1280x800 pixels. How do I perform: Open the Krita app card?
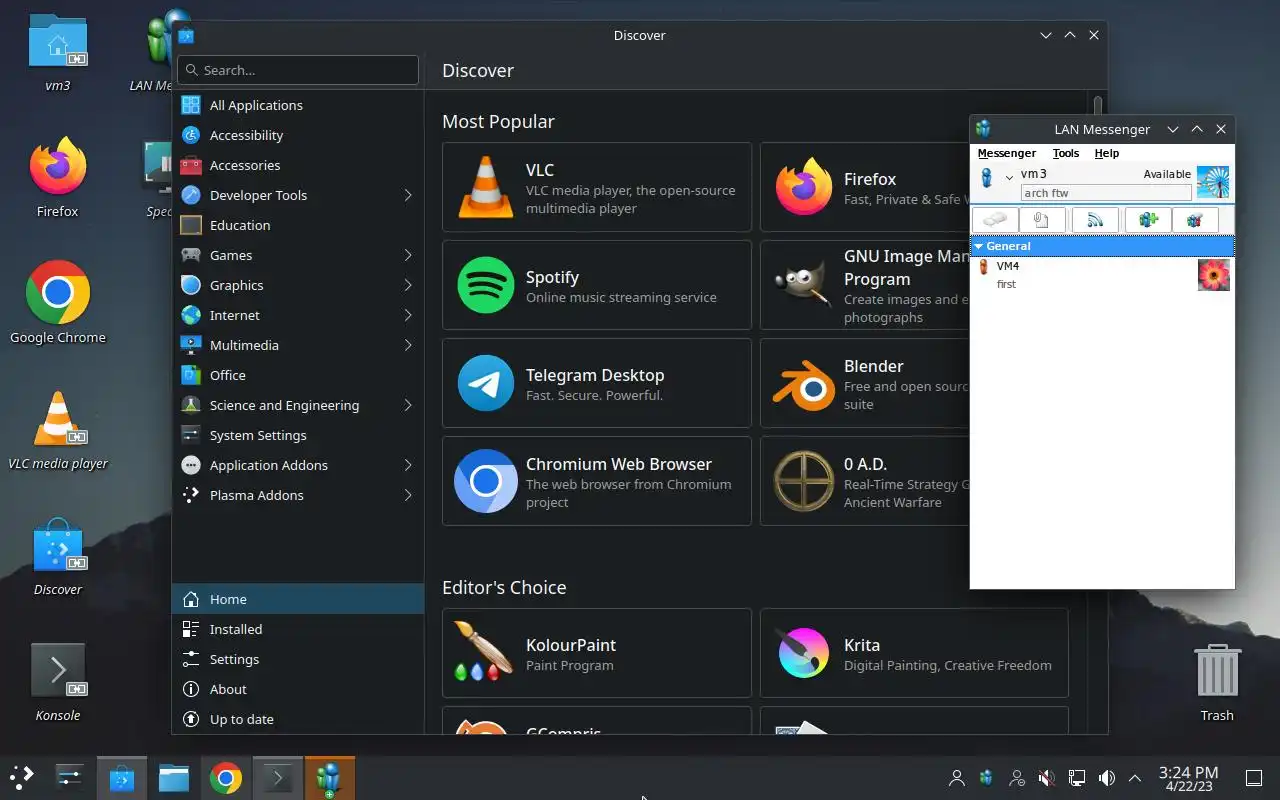click(x=914, y=653)
